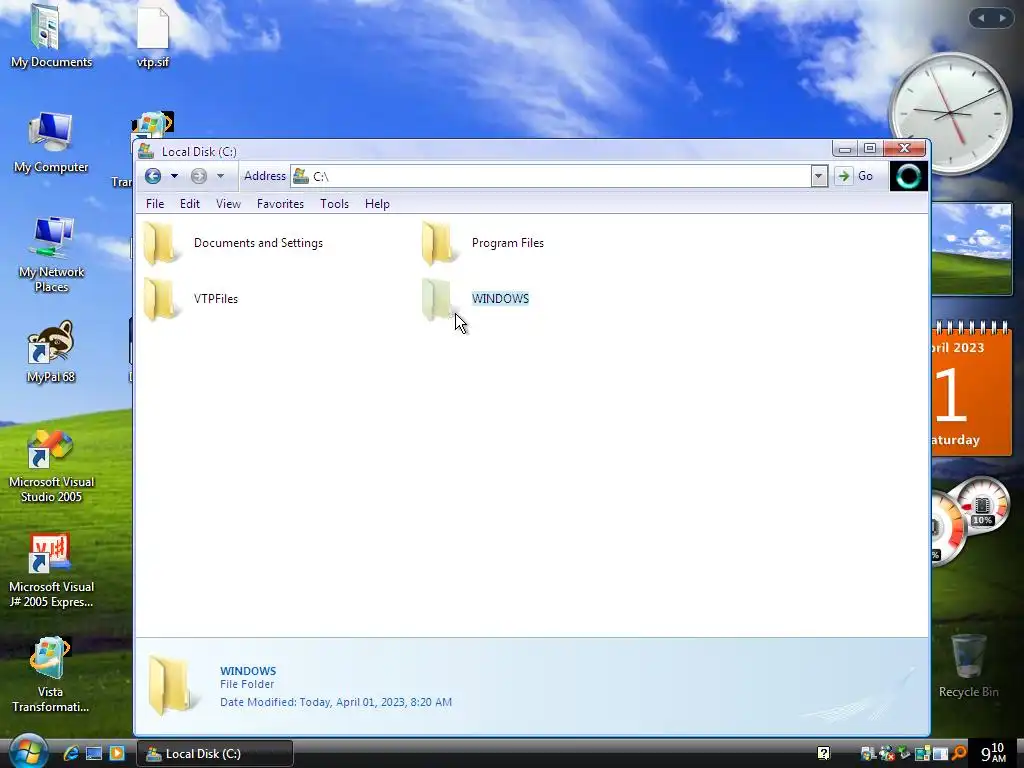Screen dimensions: 1024x768
Task: Select the Vista Transformation desktop icon
Action: [x=51, y=675]
